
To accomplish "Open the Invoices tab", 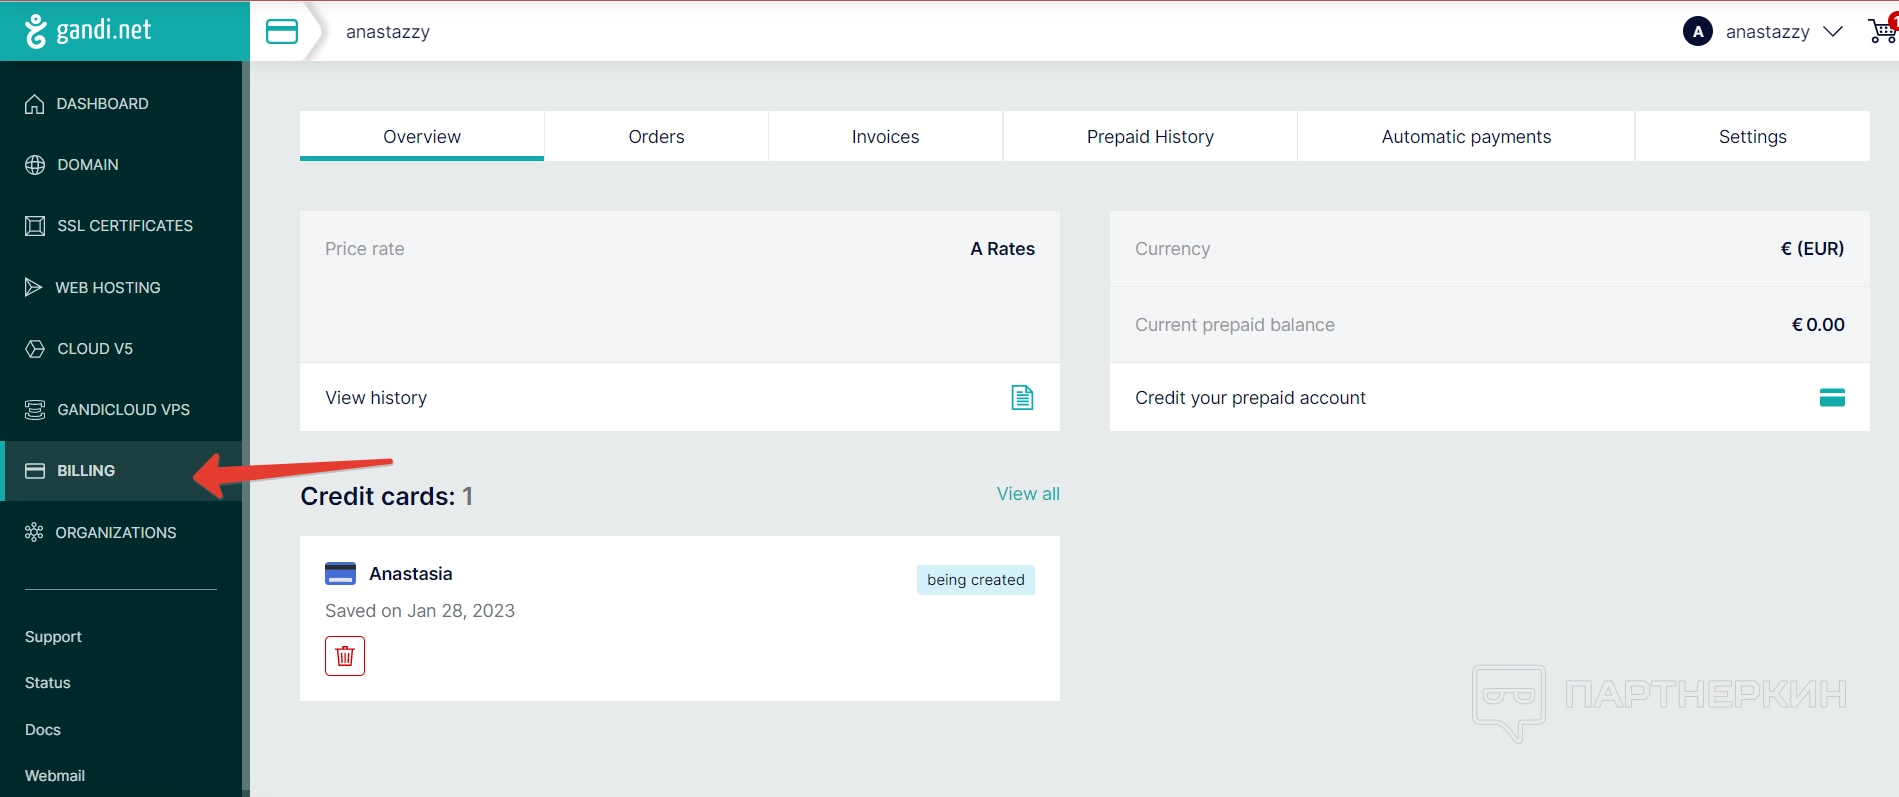I will pyautogui.click(x=885, y=136).
